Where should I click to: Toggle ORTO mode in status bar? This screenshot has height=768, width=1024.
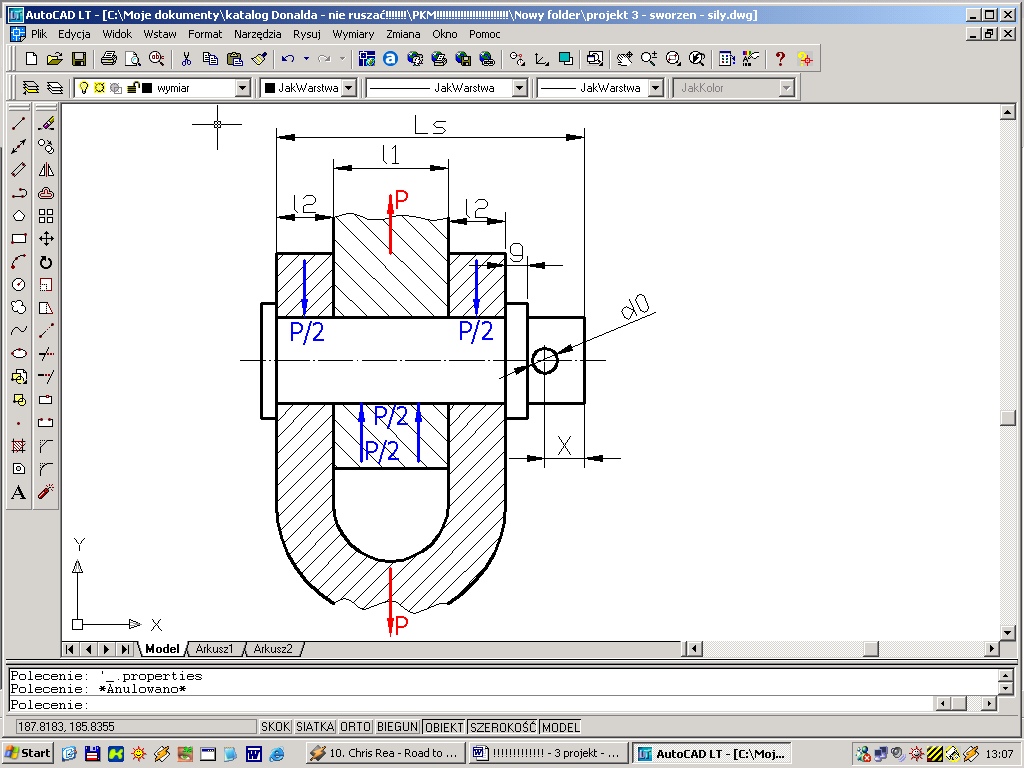pyautogui.click(x=354, y=727)
